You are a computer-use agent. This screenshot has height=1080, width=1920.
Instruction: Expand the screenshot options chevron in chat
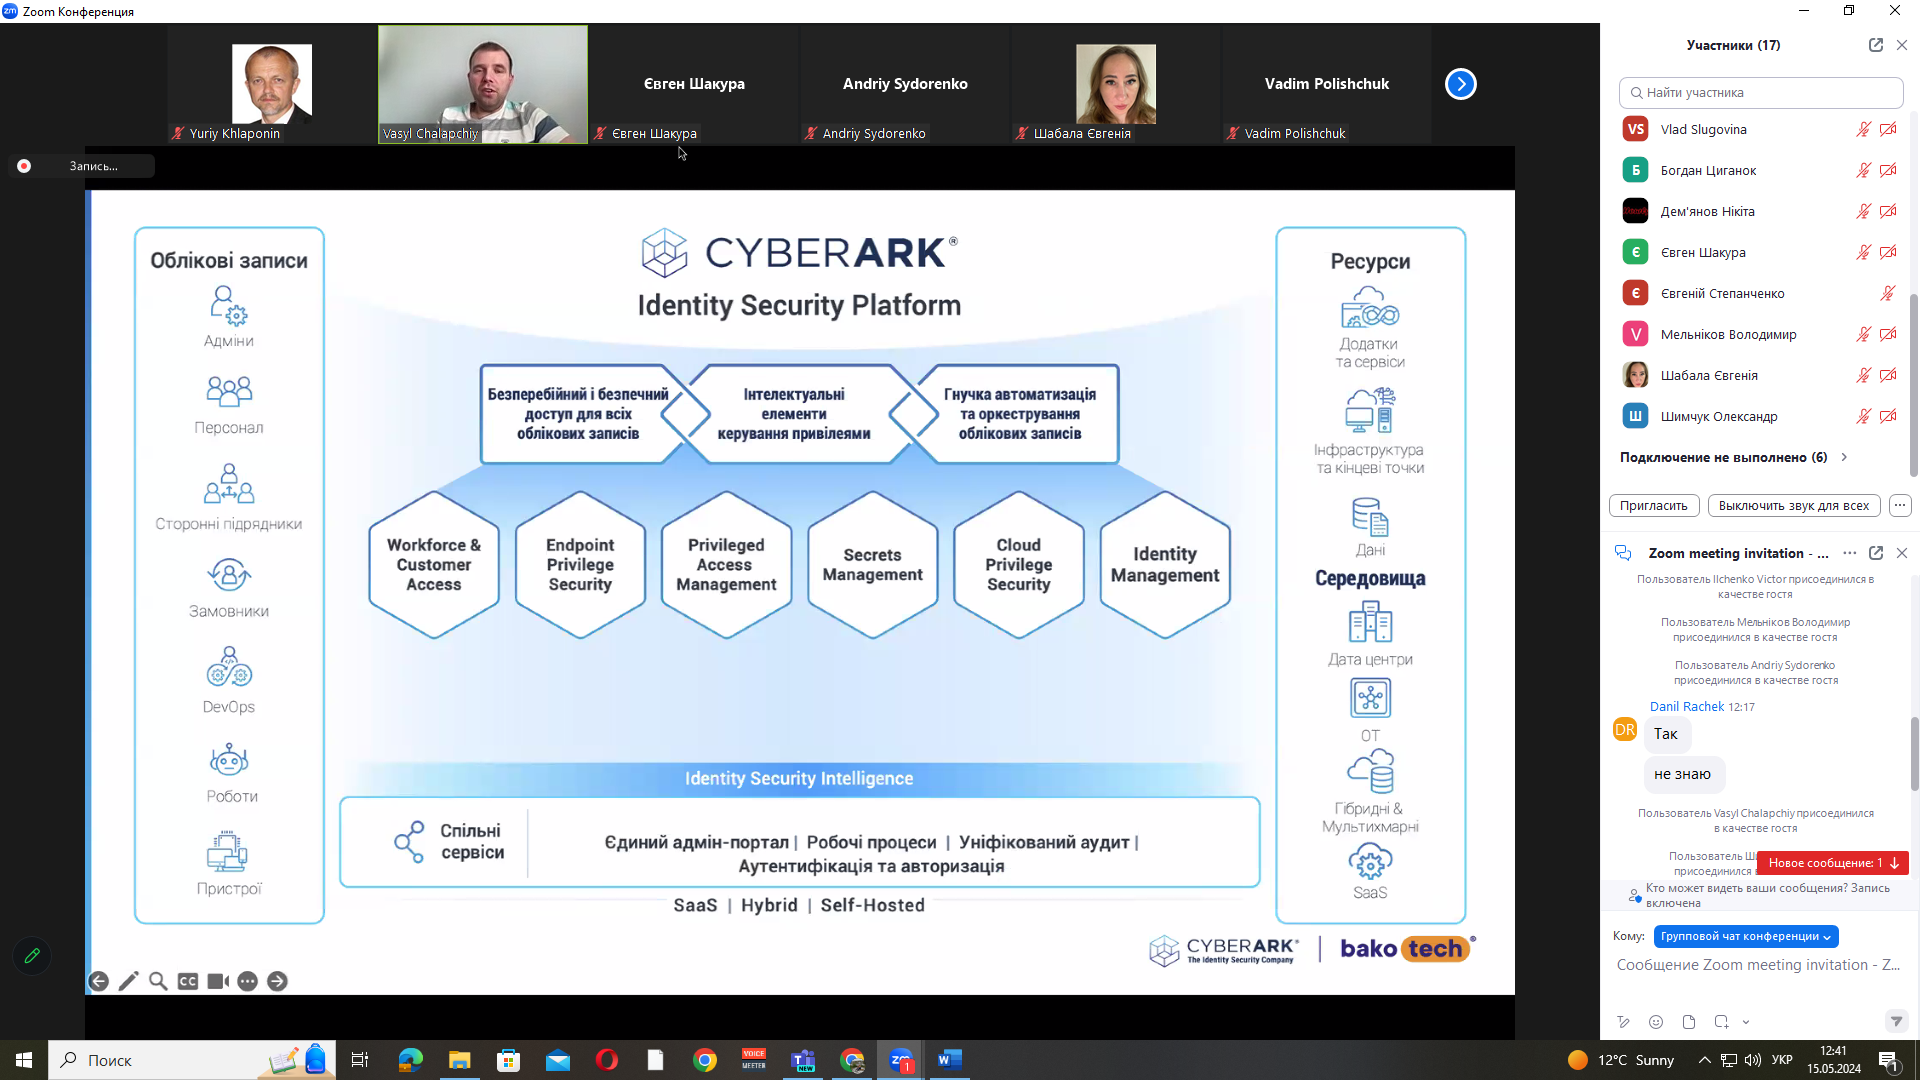(x=1746, y=1022)
